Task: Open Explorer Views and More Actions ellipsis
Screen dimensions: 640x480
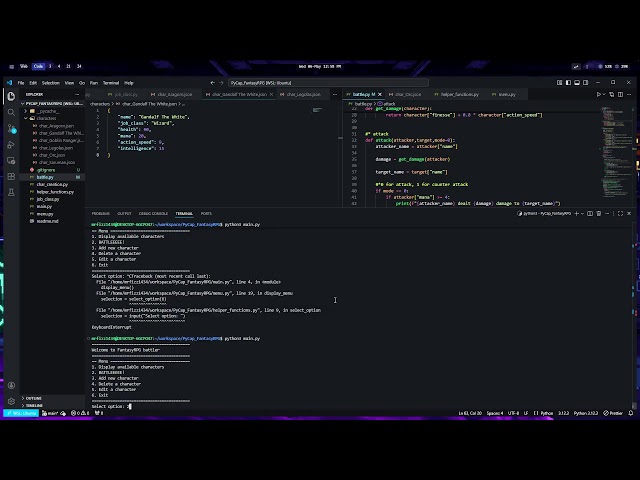Action: [x=77, y=94]
